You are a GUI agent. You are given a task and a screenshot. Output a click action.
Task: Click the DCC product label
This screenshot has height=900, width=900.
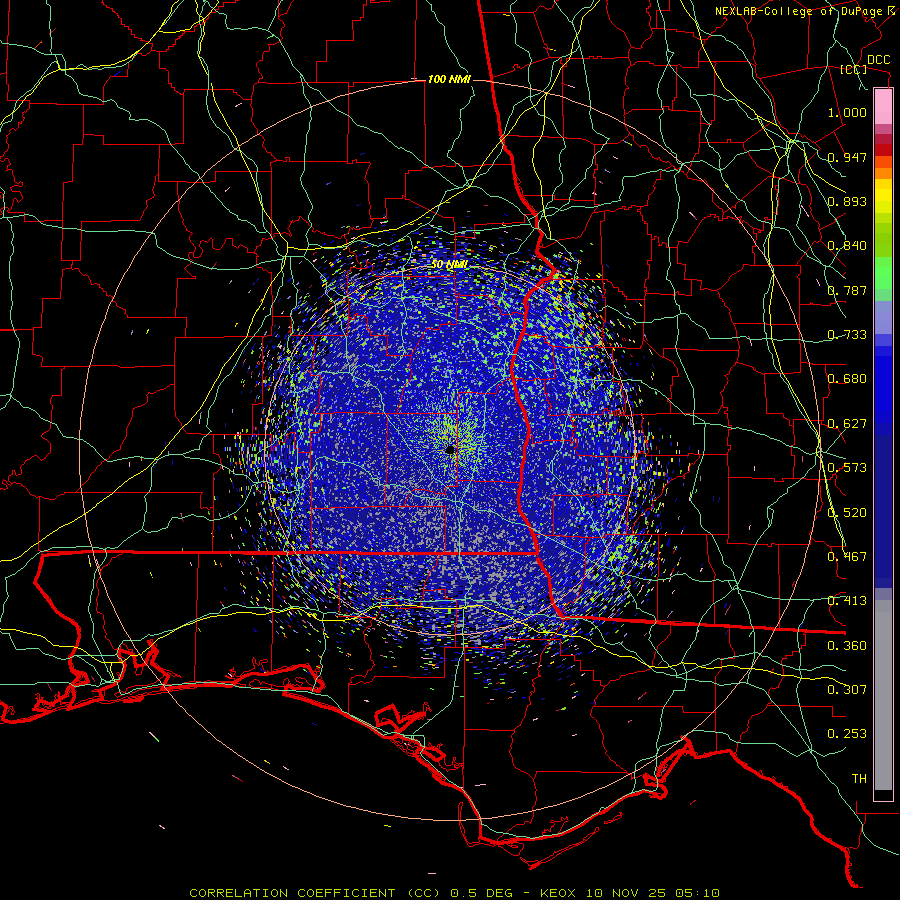click(878, 60)
